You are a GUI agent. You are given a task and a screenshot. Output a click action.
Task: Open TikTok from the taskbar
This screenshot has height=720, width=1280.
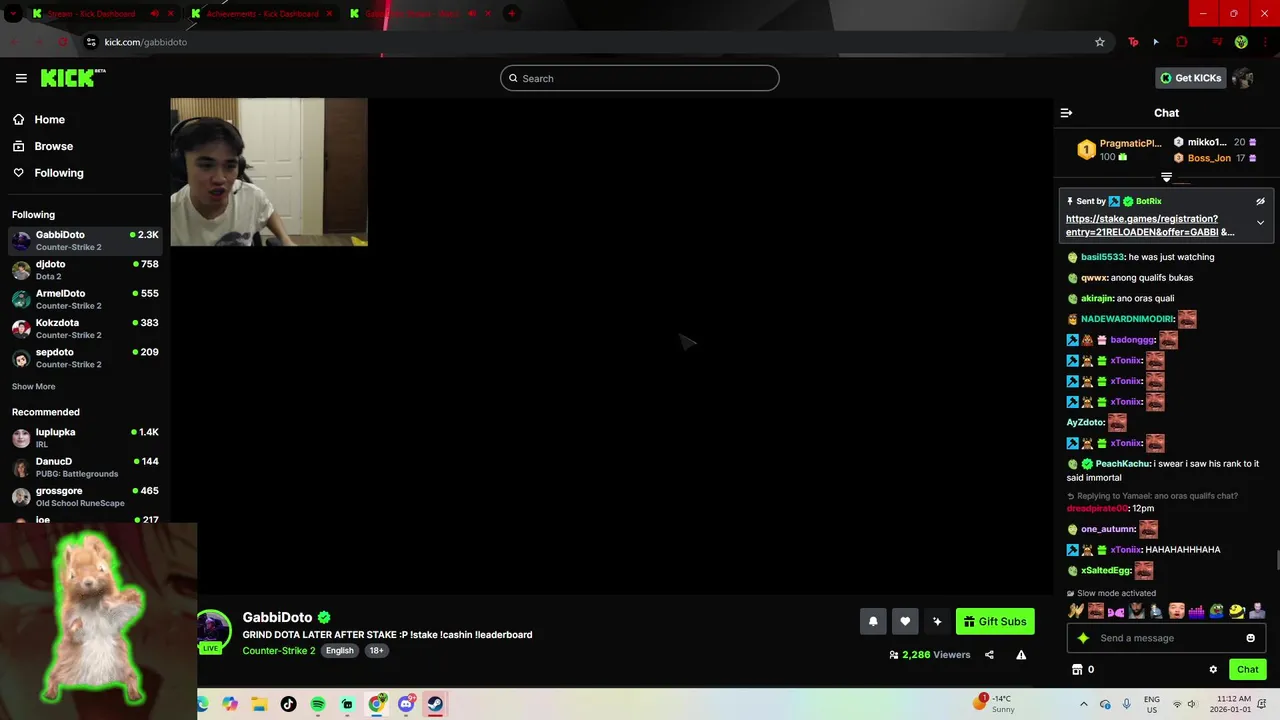point(288,704)
